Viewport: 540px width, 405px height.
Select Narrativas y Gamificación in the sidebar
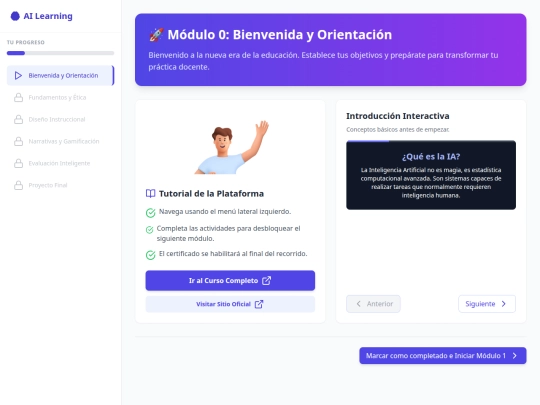coord(60,142)
